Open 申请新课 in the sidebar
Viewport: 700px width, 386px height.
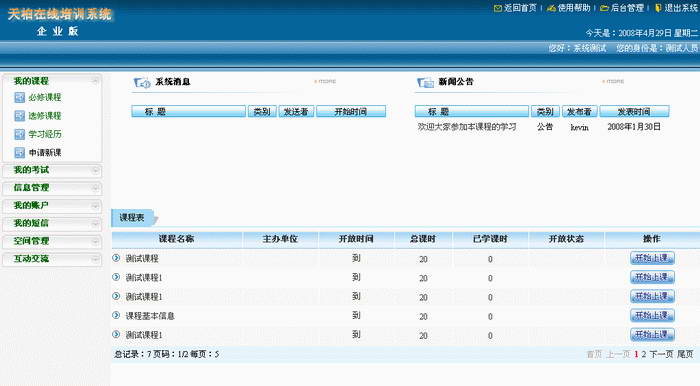(45, 153)
